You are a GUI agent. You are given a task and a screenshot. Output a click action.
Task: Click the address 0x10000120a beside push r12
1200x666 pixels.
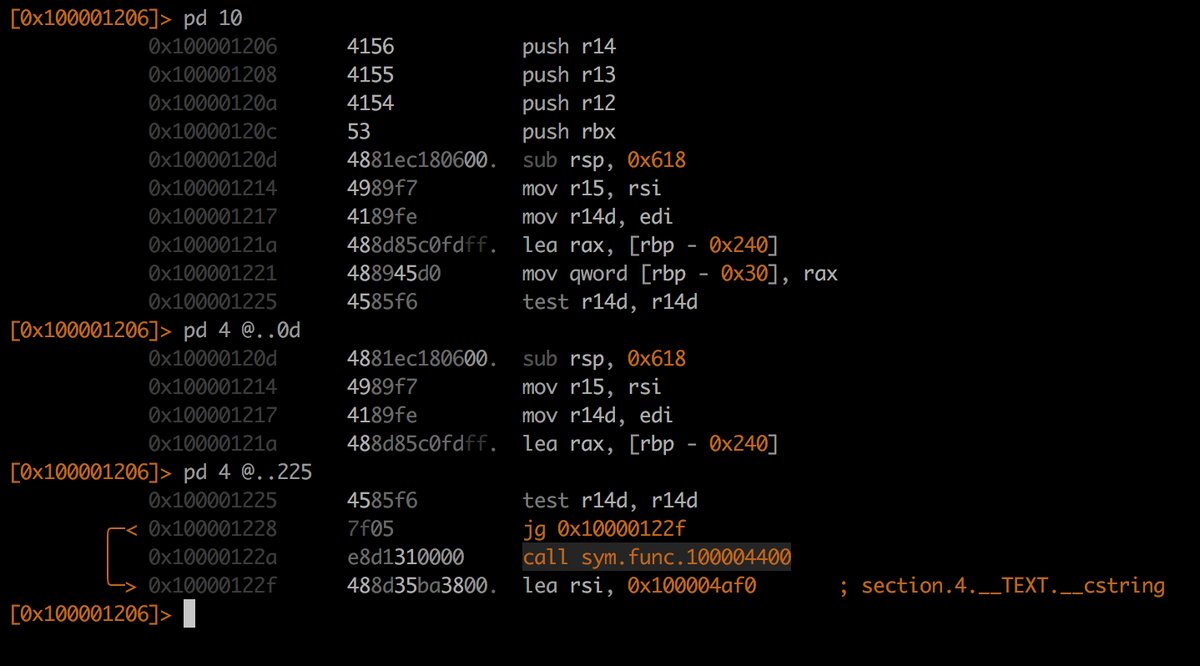212,103
